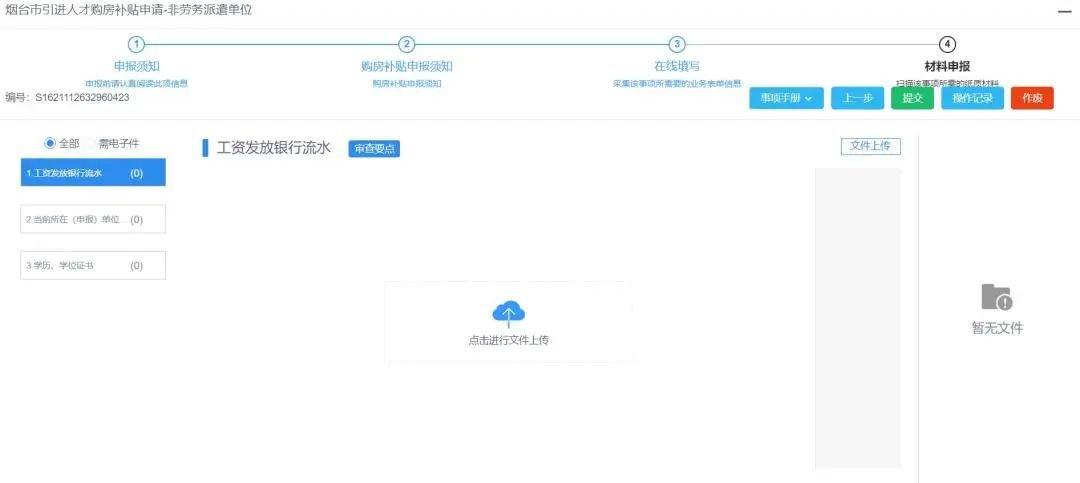Select the 需电子件 radio option
Viewport: 1080px width, 483px height.
coord(90,143)
